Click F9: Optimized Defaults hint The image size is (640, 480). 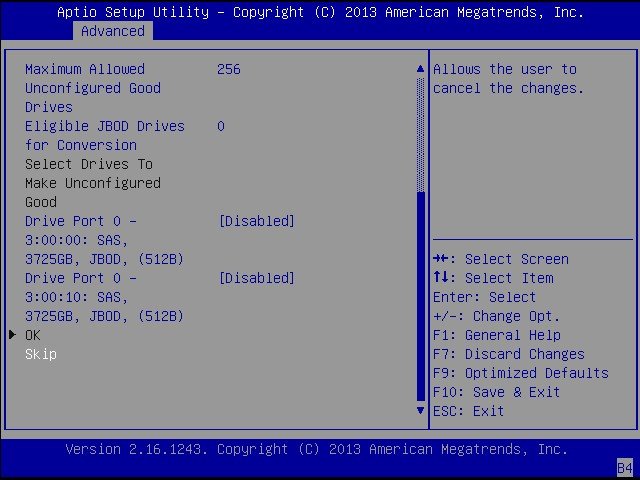(521, 373)
